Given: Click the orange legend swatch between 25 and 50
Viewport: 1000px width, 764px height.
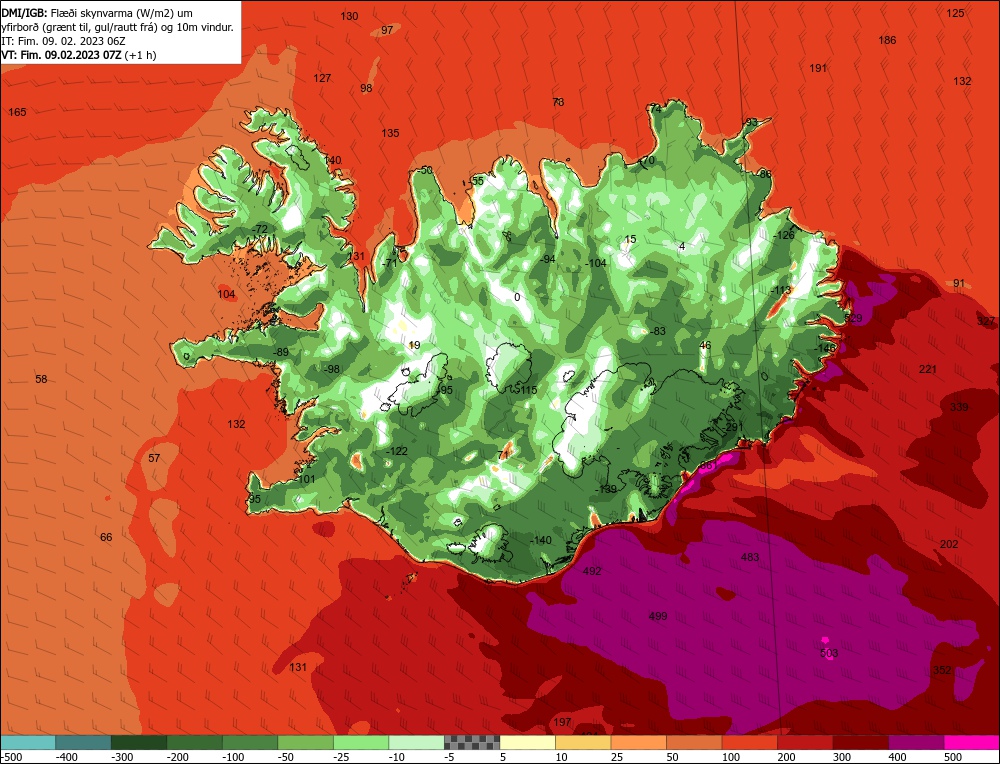Looking at the screenshot, I should pyautogui.click(x=638, y=742).
